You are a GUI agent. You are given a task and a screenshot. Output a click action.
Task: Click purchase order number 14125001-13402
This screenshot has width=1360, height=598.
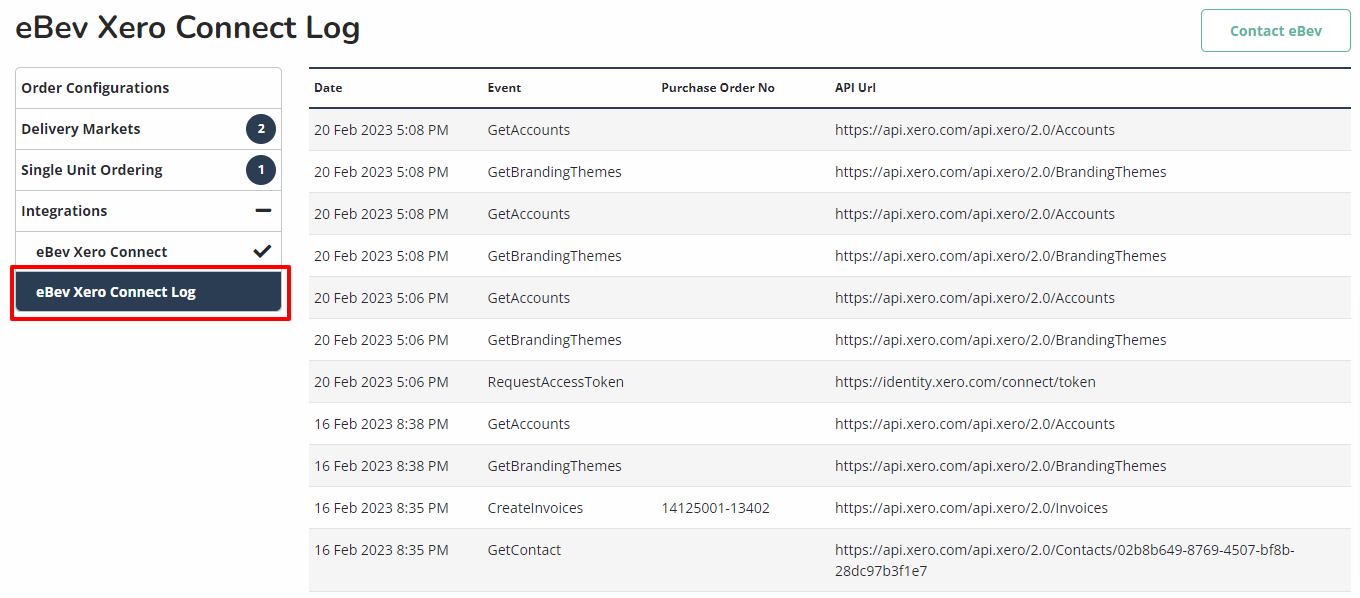715,508
